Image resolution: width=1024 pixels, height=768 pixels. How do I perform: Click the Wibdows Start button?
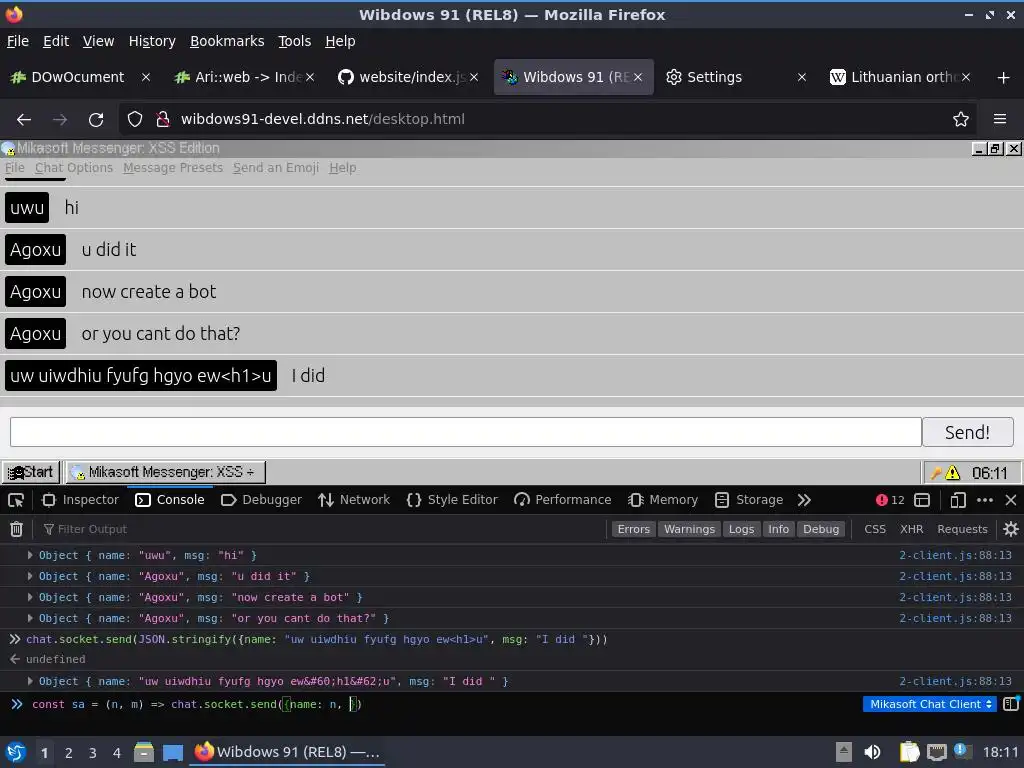click(31, 472)
